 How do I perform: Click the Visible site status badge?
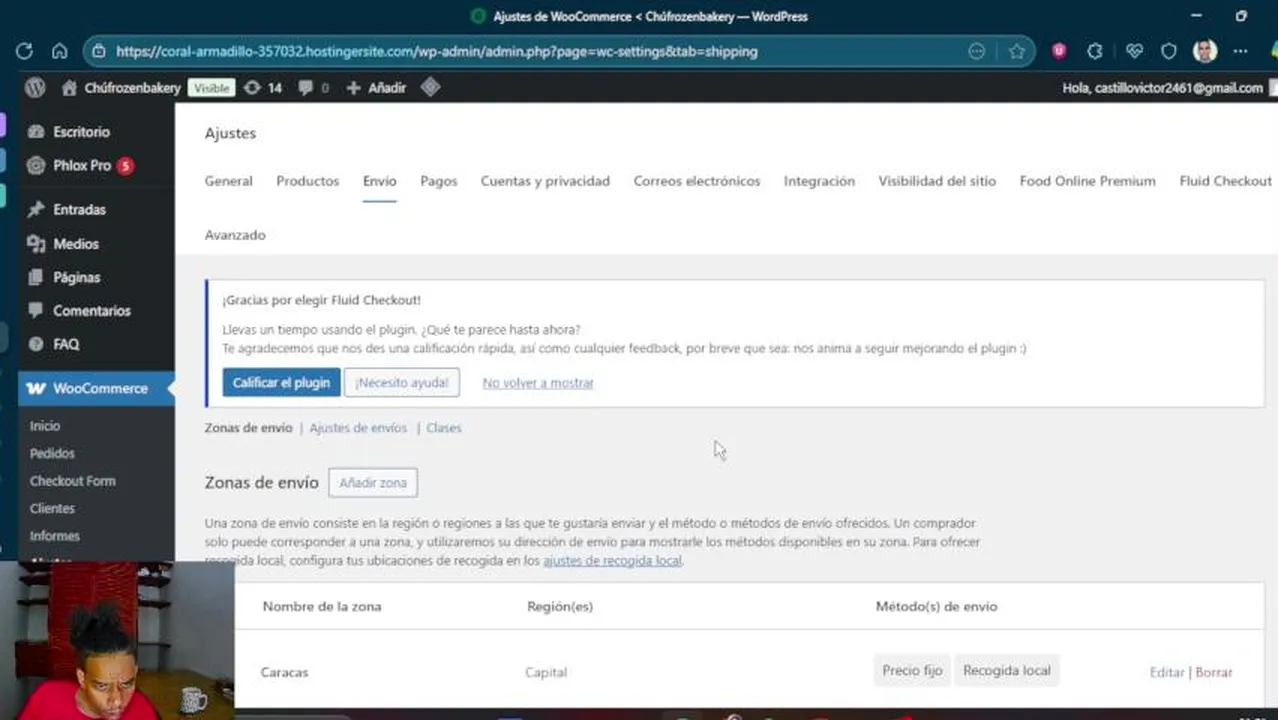pos(211,88)
